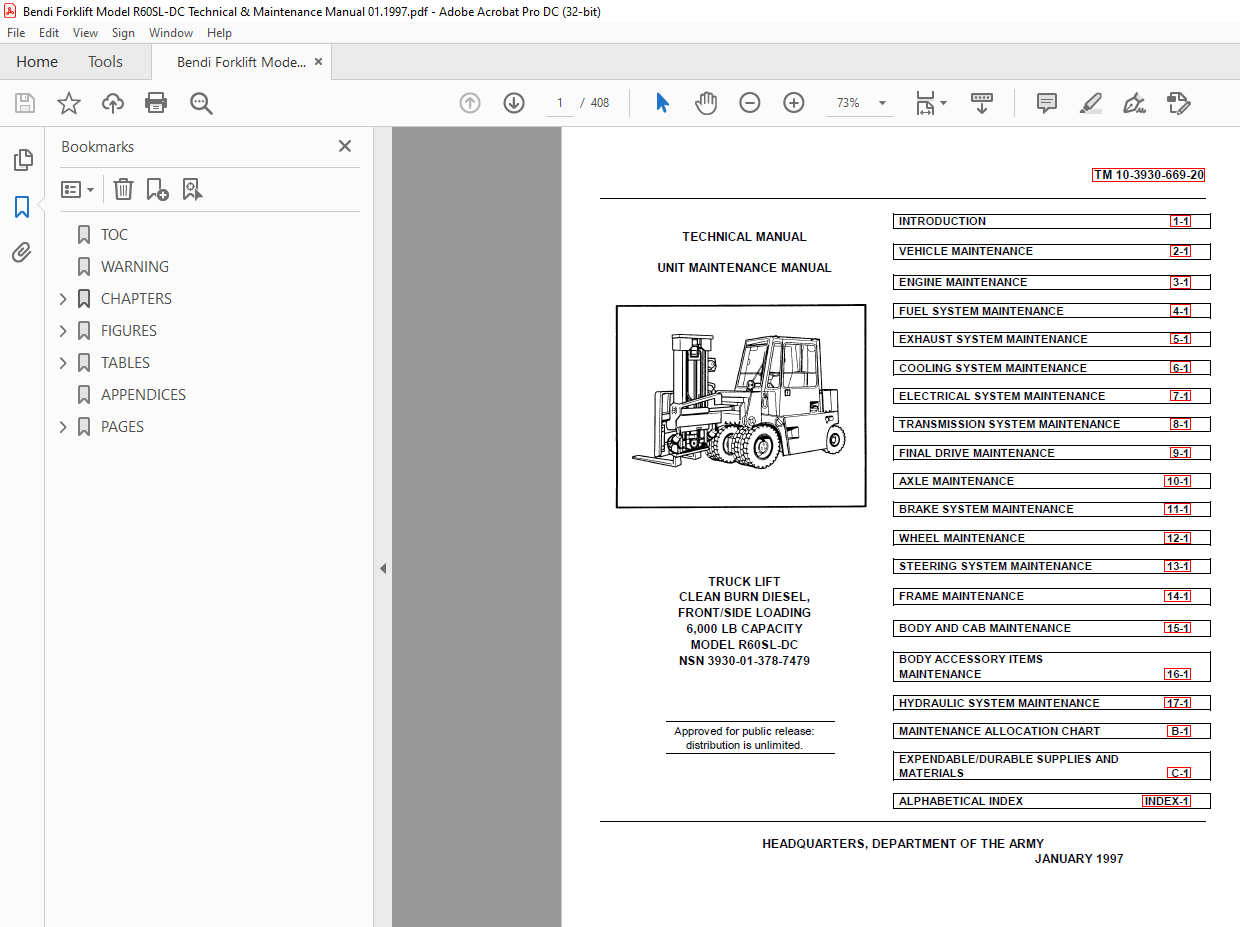Click the upload to cloud icon
The height and width of the screenshot is (927, 1240).
[x=113, y=103]
